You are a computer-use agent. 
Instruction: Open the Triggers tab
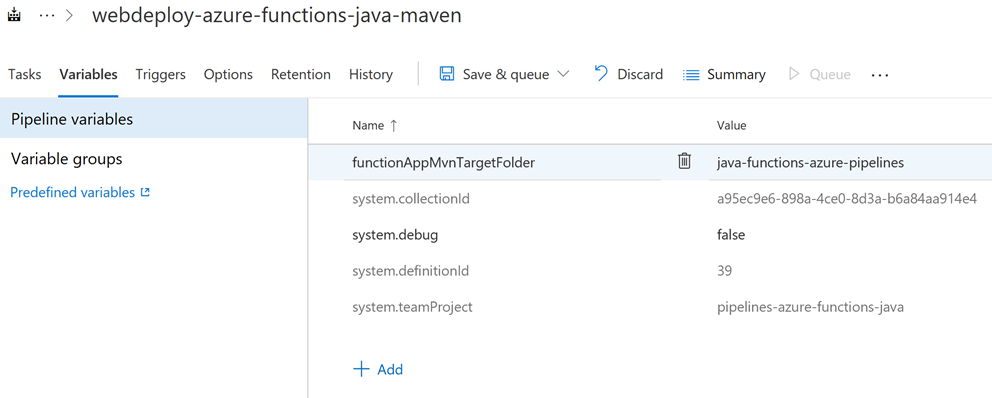point(161,75)
